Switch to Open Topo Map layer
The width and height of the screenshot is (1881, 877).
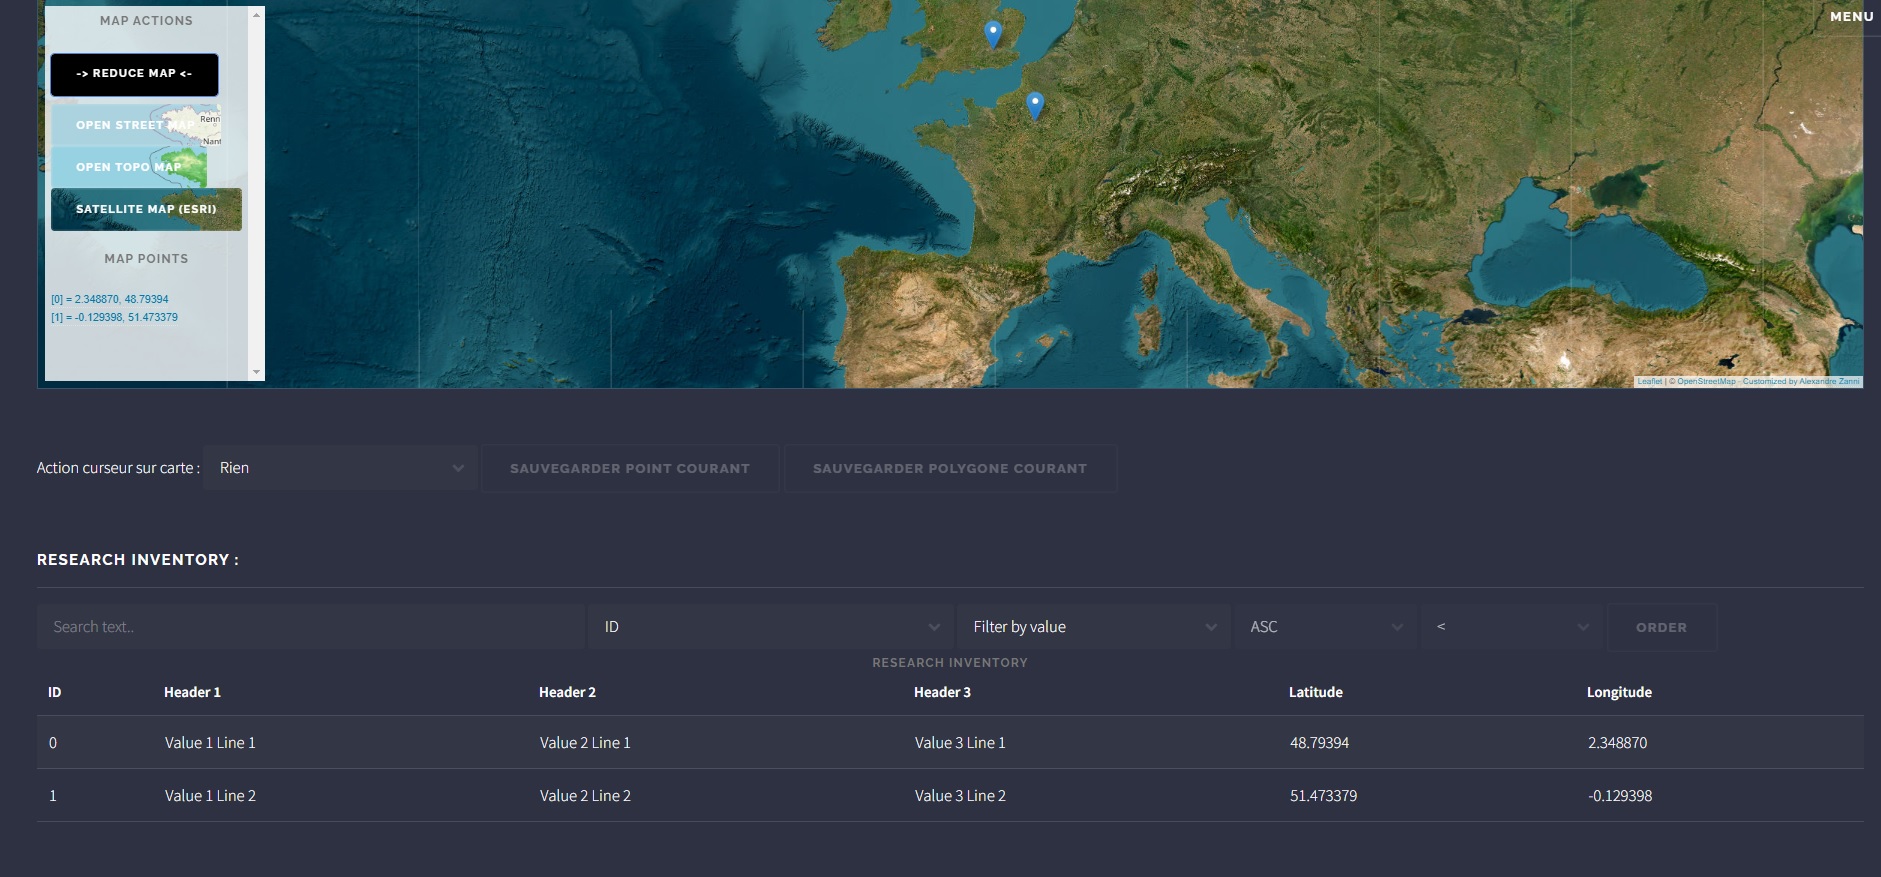point(129,167)
